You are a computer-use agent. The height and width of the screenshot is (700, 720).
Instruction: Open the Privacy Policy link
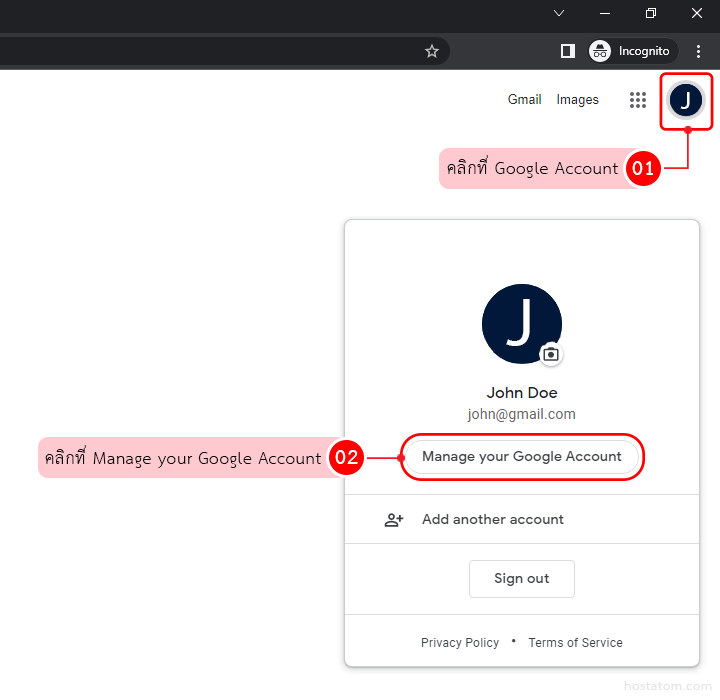460,643
